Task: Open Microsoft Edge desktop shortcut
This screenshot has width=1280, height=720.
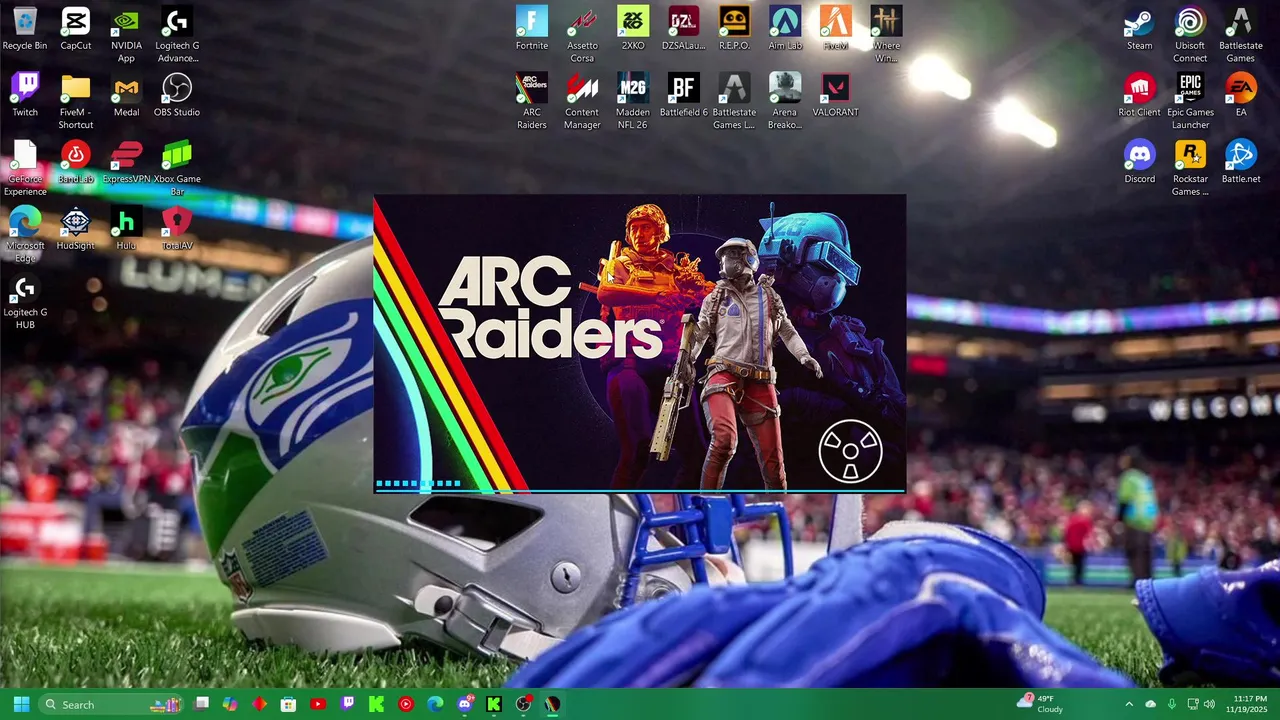Action: tap(25, 235)
